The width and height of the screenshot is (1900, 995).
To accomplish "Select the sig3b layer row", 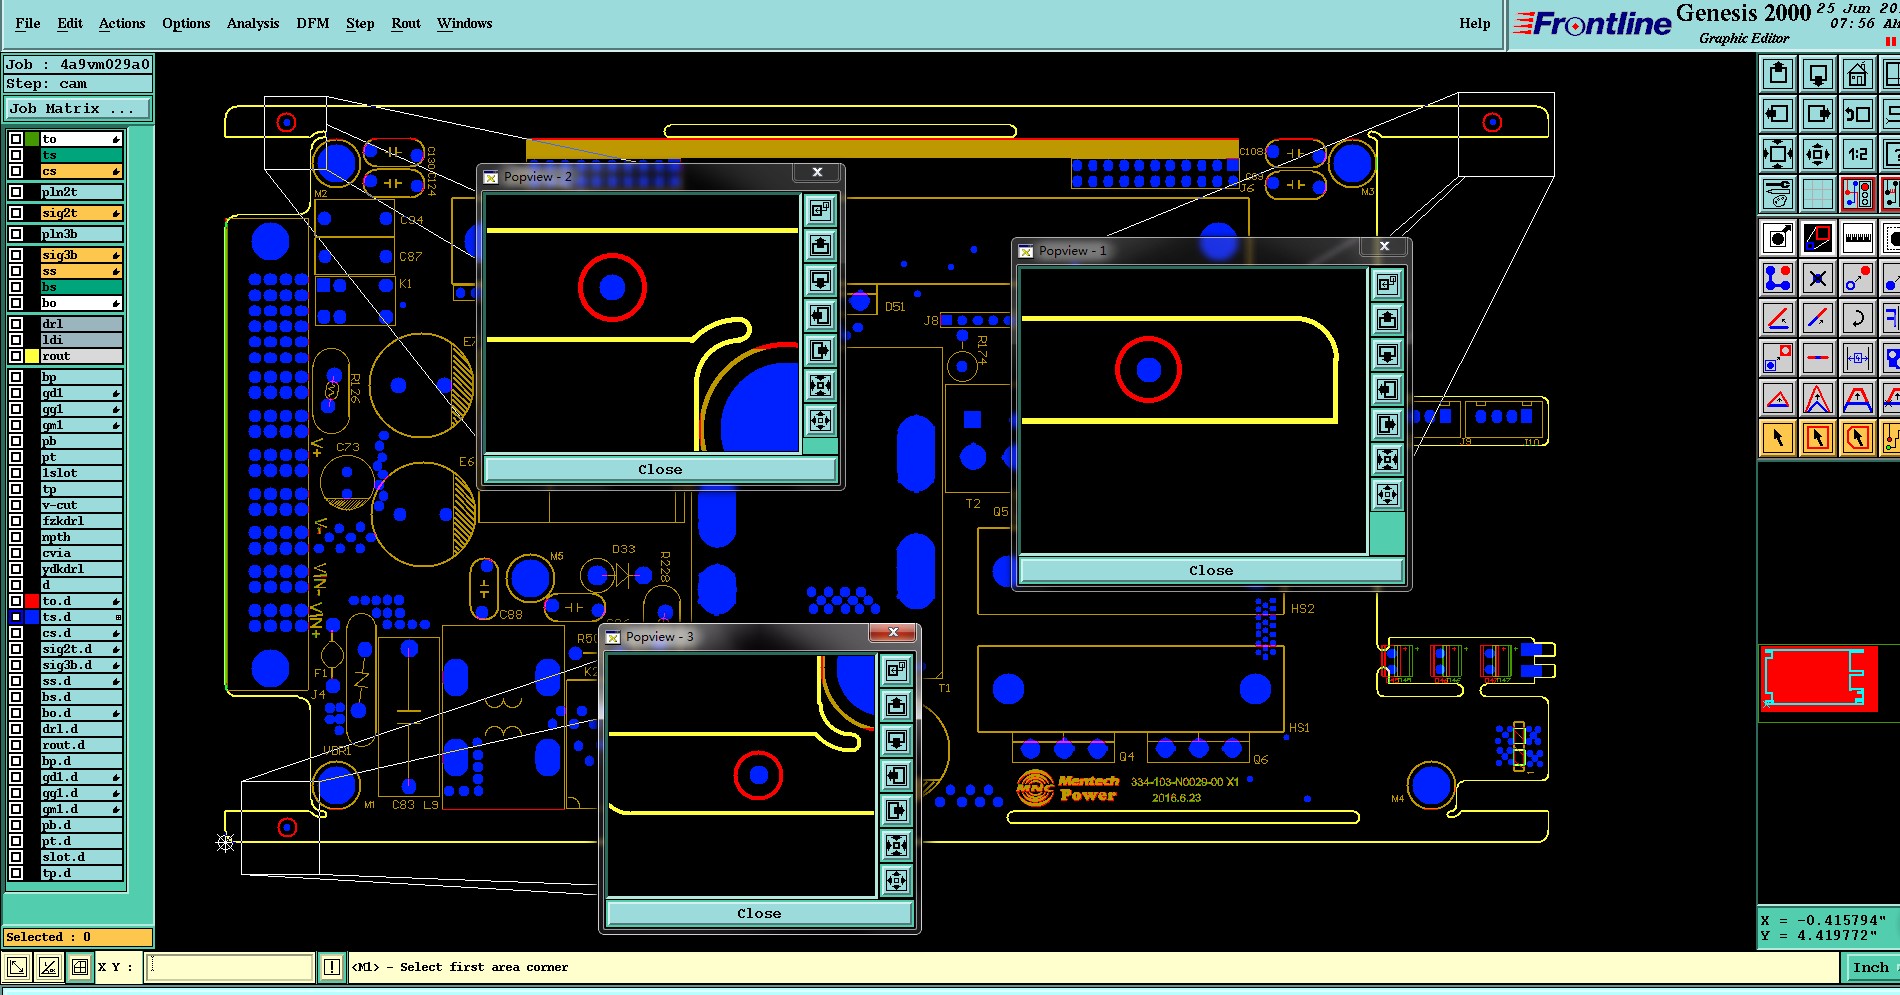I will [x=81, y=255].
